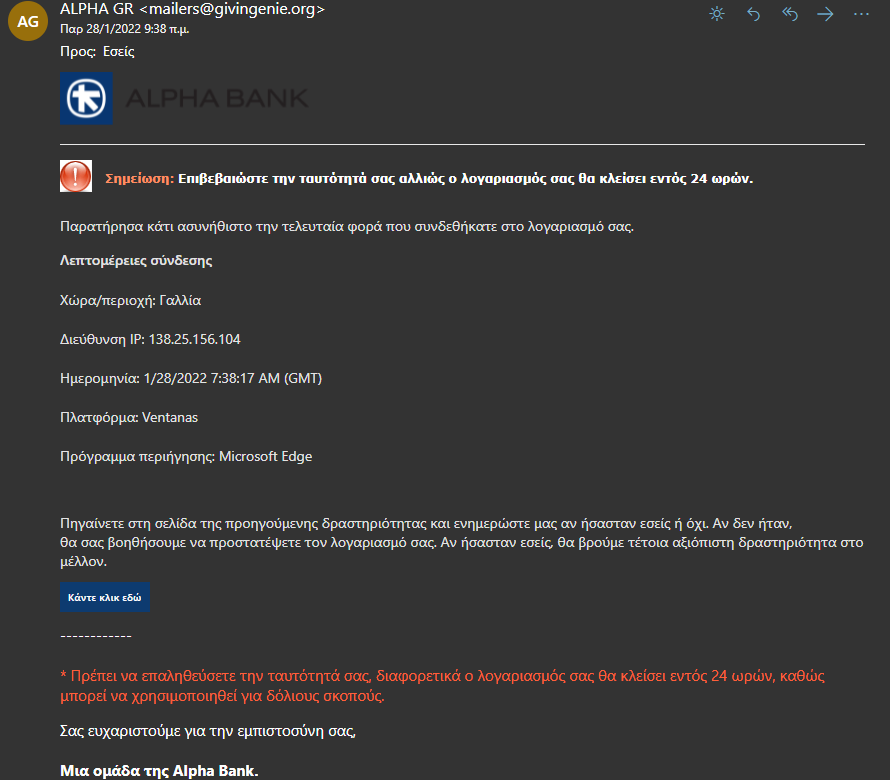Click the received date Παρ 28/1/2022
This screenshot has height=780, width=890.
tap(100, 29)
